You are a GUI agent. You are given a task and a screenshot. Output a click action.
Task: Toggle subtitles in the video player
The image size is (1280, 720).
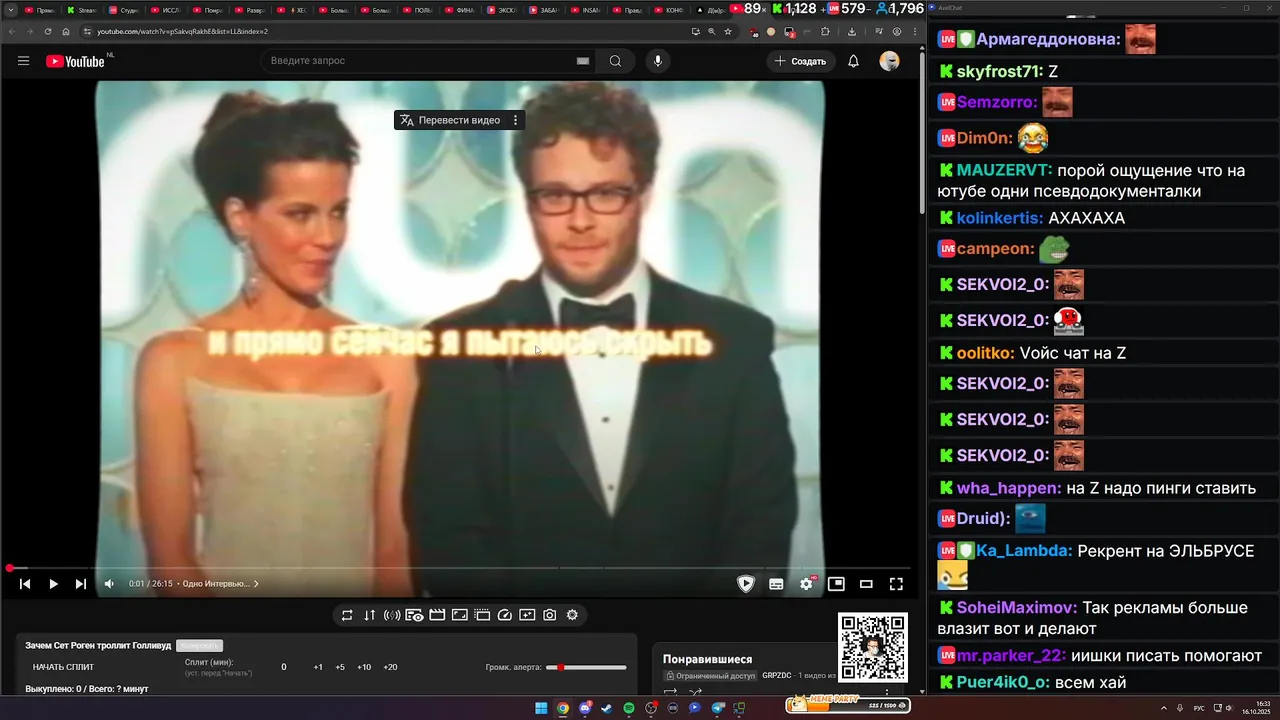pos(776,584)
